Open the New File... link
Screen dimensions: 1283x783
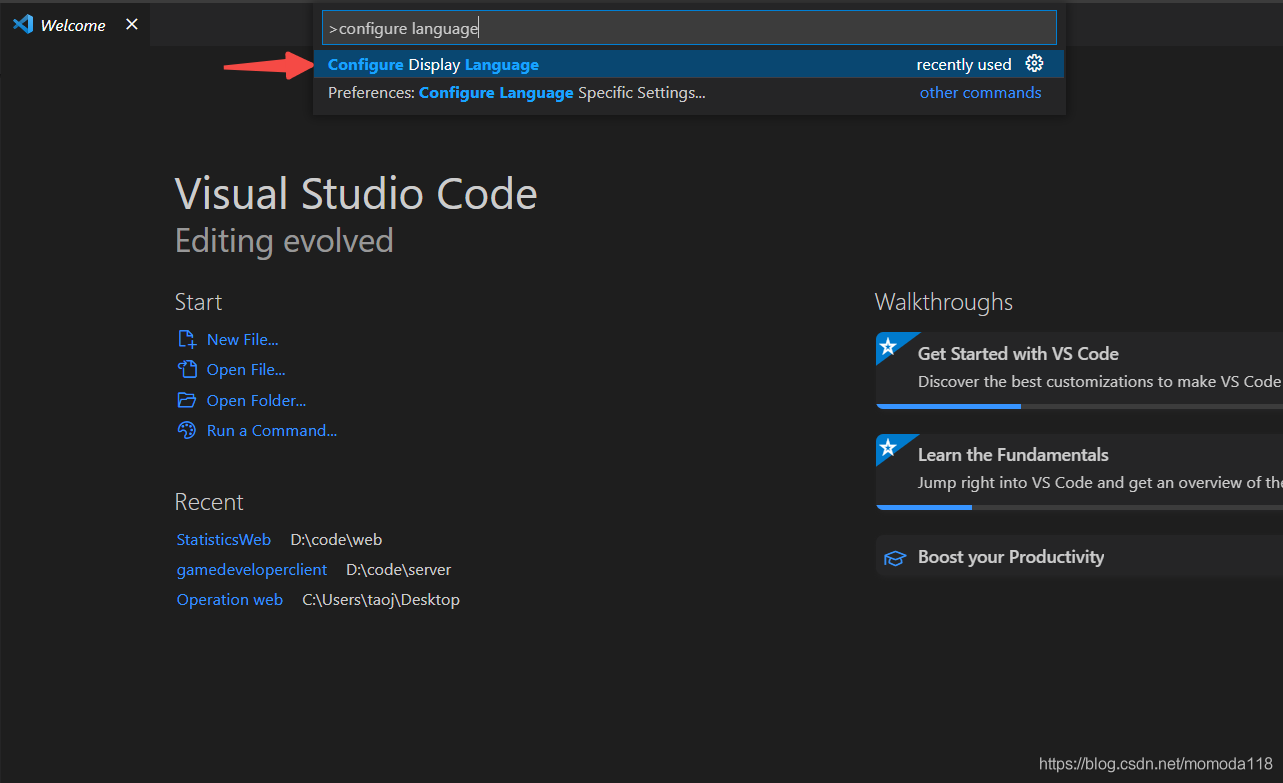click(242, 340)
